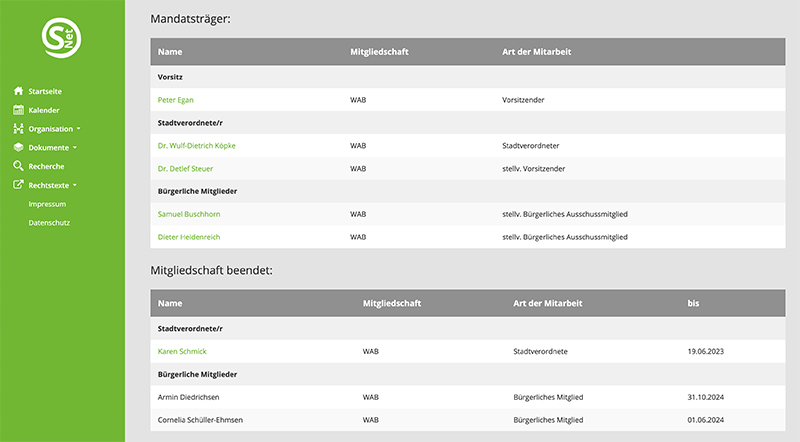This screenshot has height=442, width=800.
Task: Open the Impressum menu entry
Action: pyautogui.click(x=47, y=204)
